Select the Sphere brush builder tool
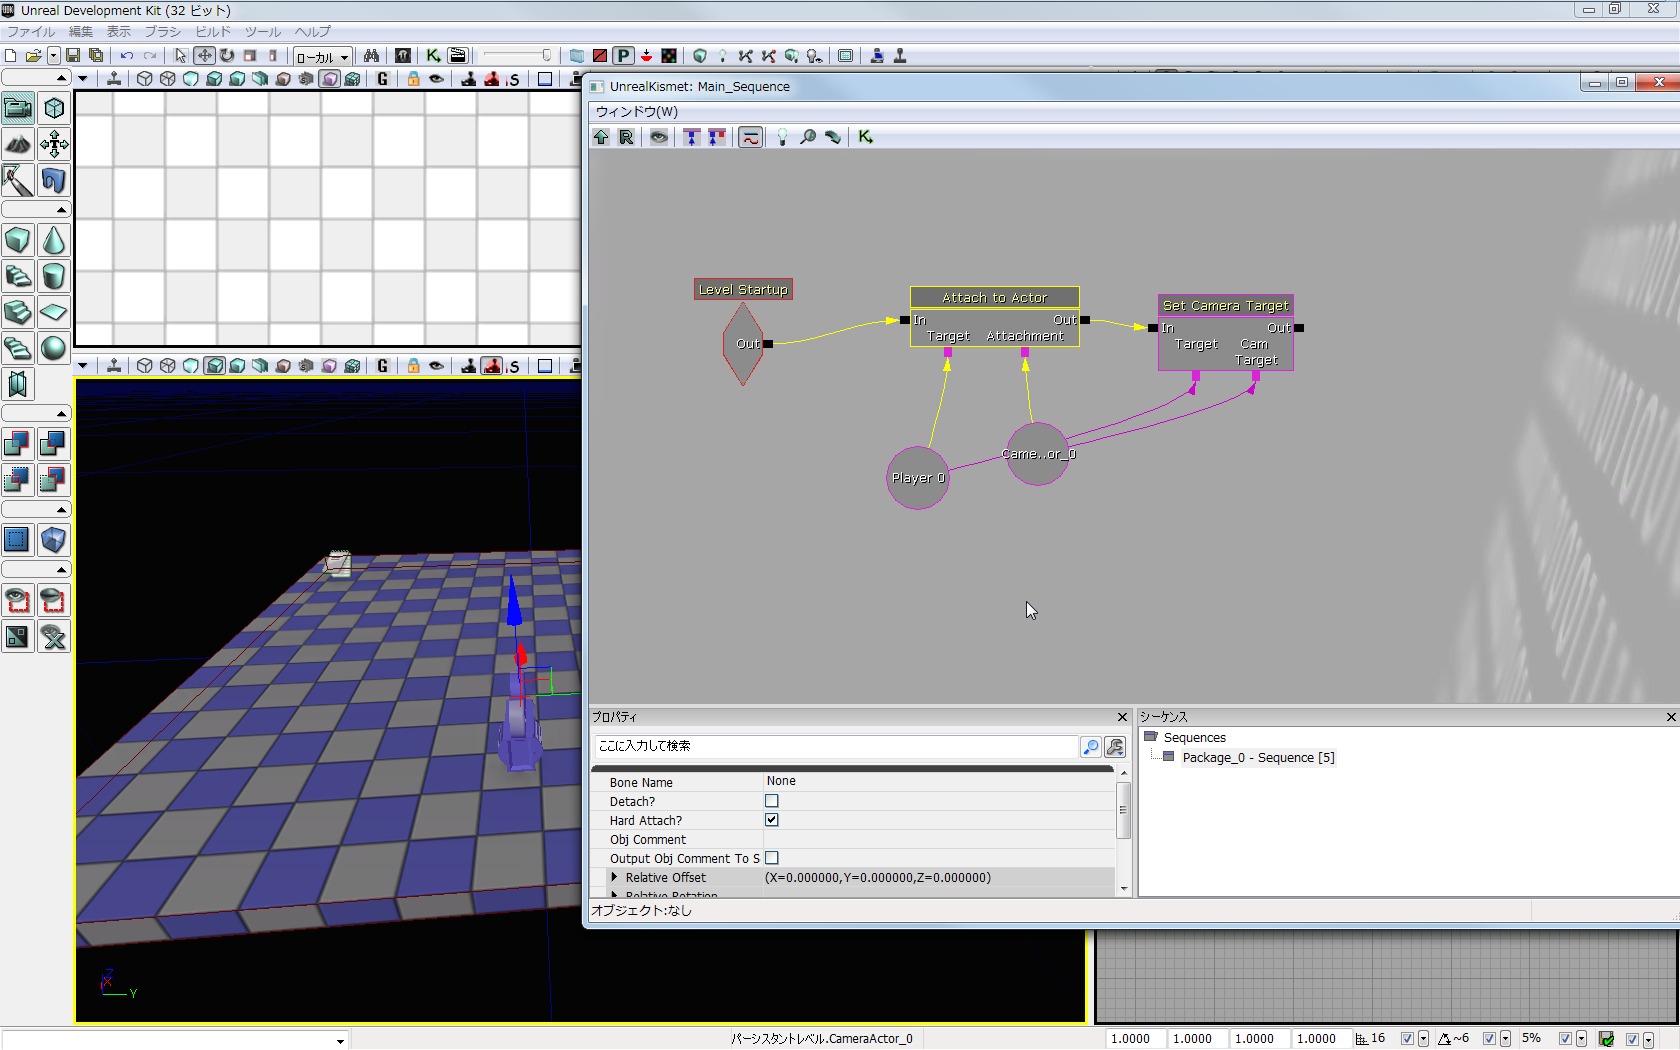Viewport: 1680px width, 1050px height. (x=53, y=348)
